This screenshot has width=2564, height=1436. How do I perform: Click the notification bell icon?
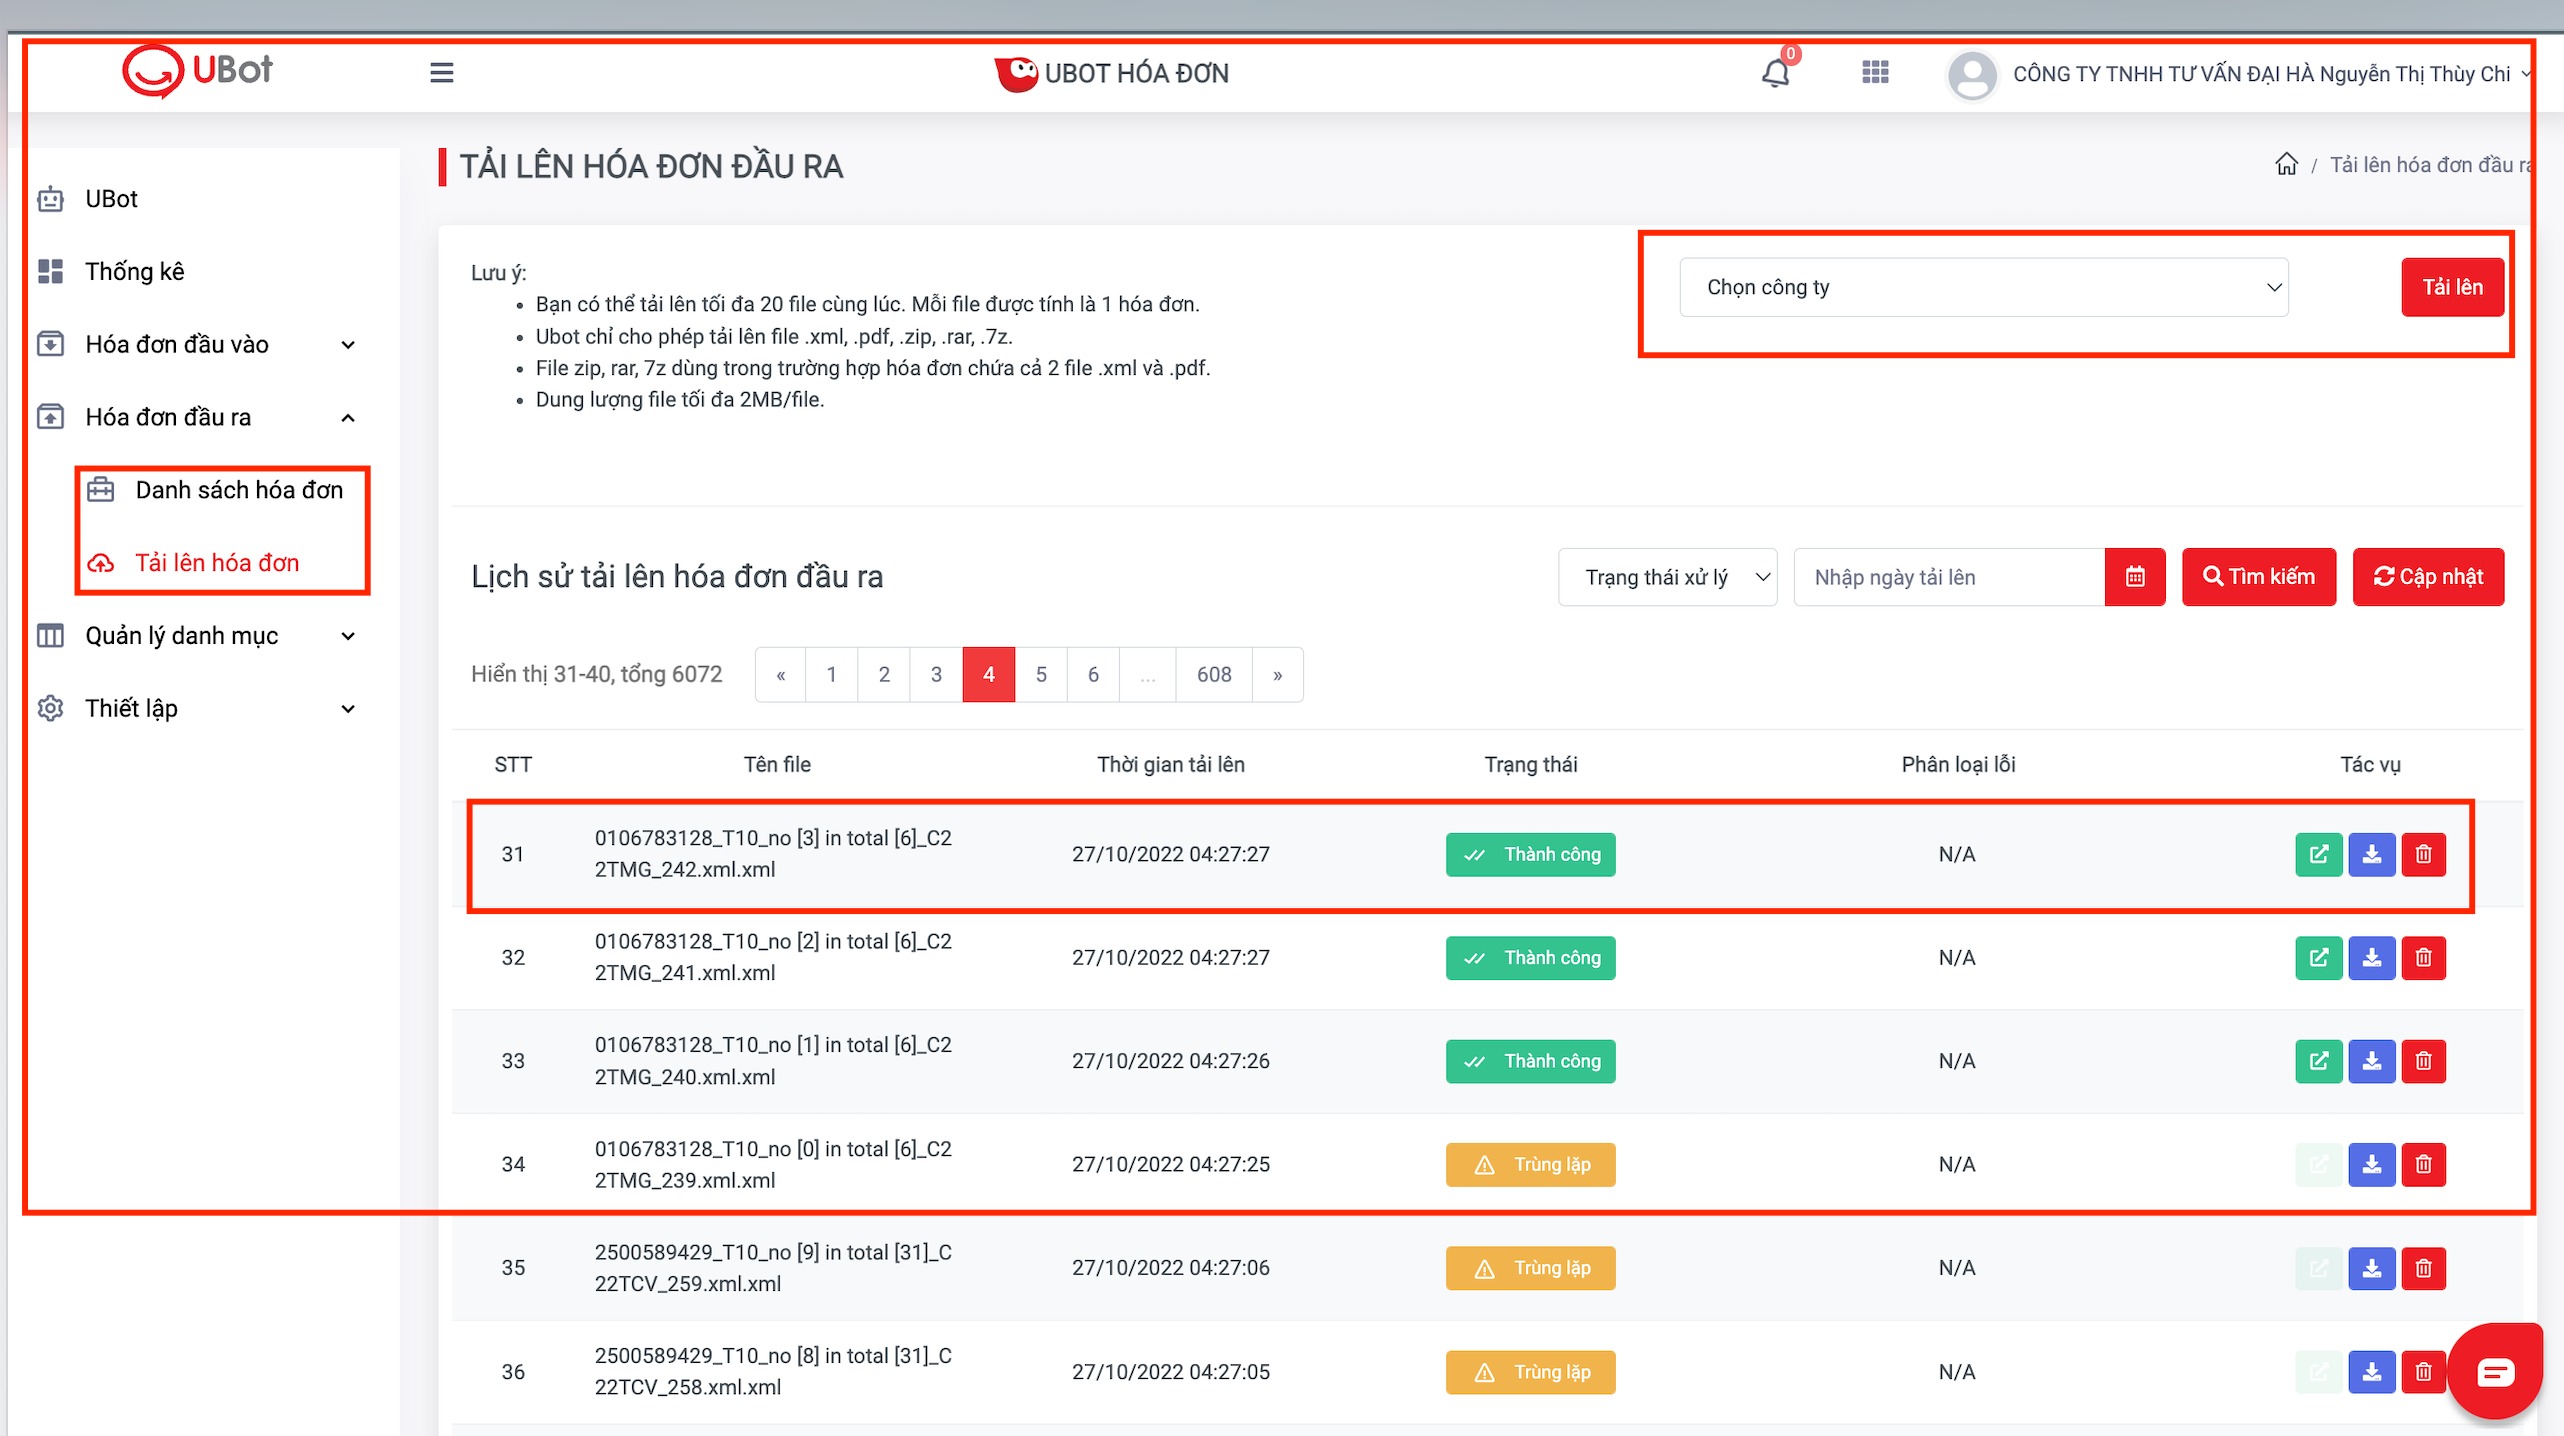(1775, 74)
